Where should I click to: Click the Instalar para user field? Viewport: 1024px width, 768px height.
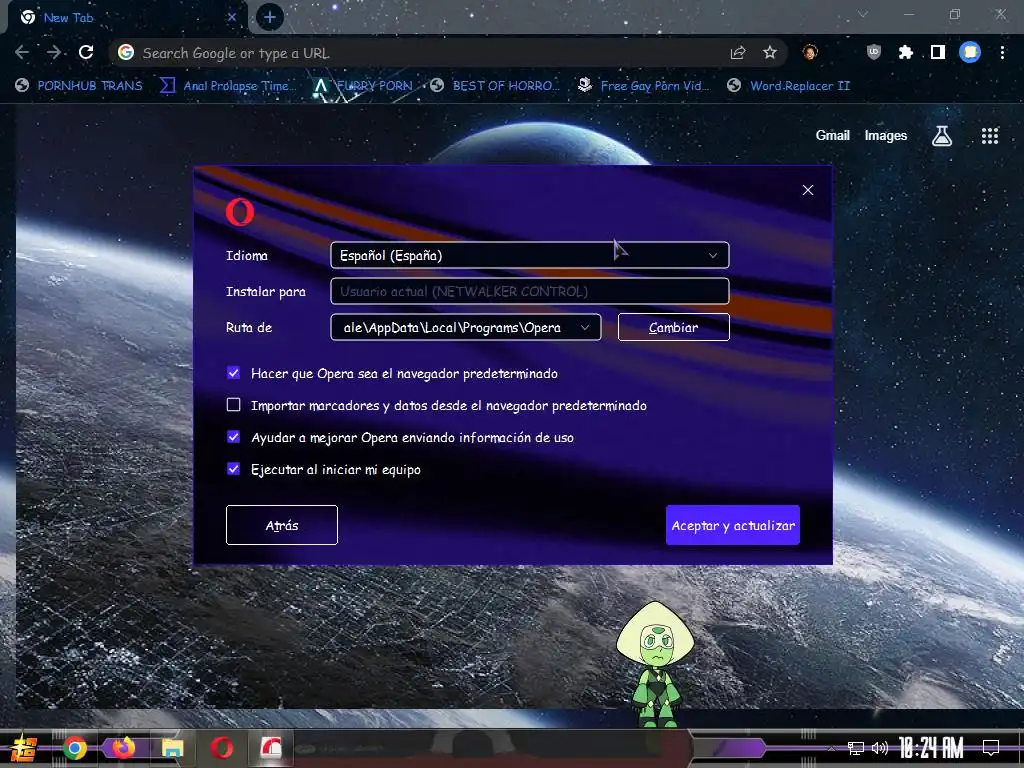click(x=530, y=291)
